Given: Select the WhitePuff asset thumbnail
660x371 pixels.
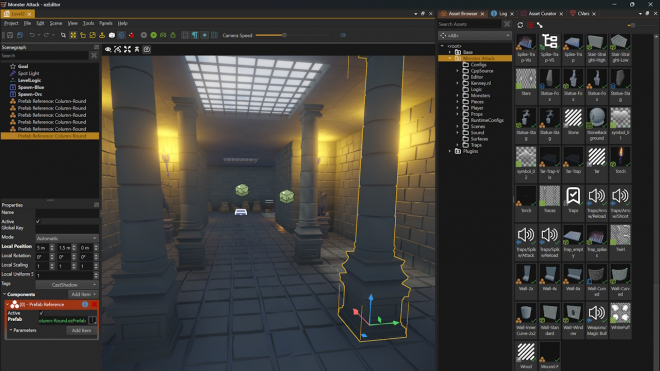Looking at the screenshot, I should [620, 320].
